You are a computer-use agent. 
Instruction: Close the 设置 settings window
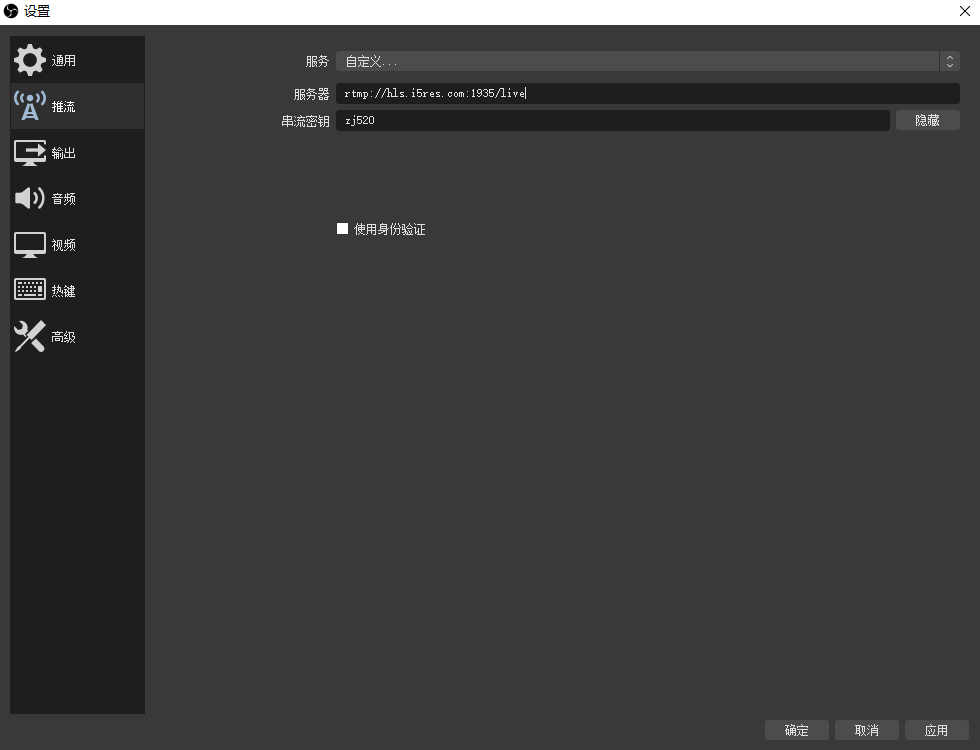click(x=964, y=11)
